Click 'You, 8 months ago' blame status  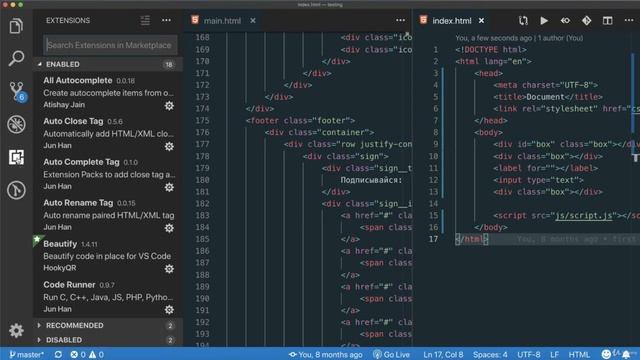coord(326,354)
